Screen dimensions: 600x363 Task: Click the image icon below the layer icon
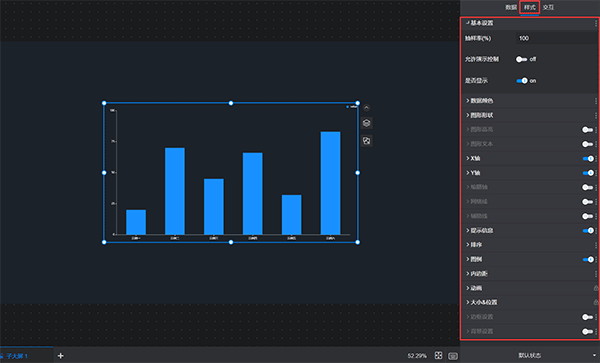click(366, 141)
